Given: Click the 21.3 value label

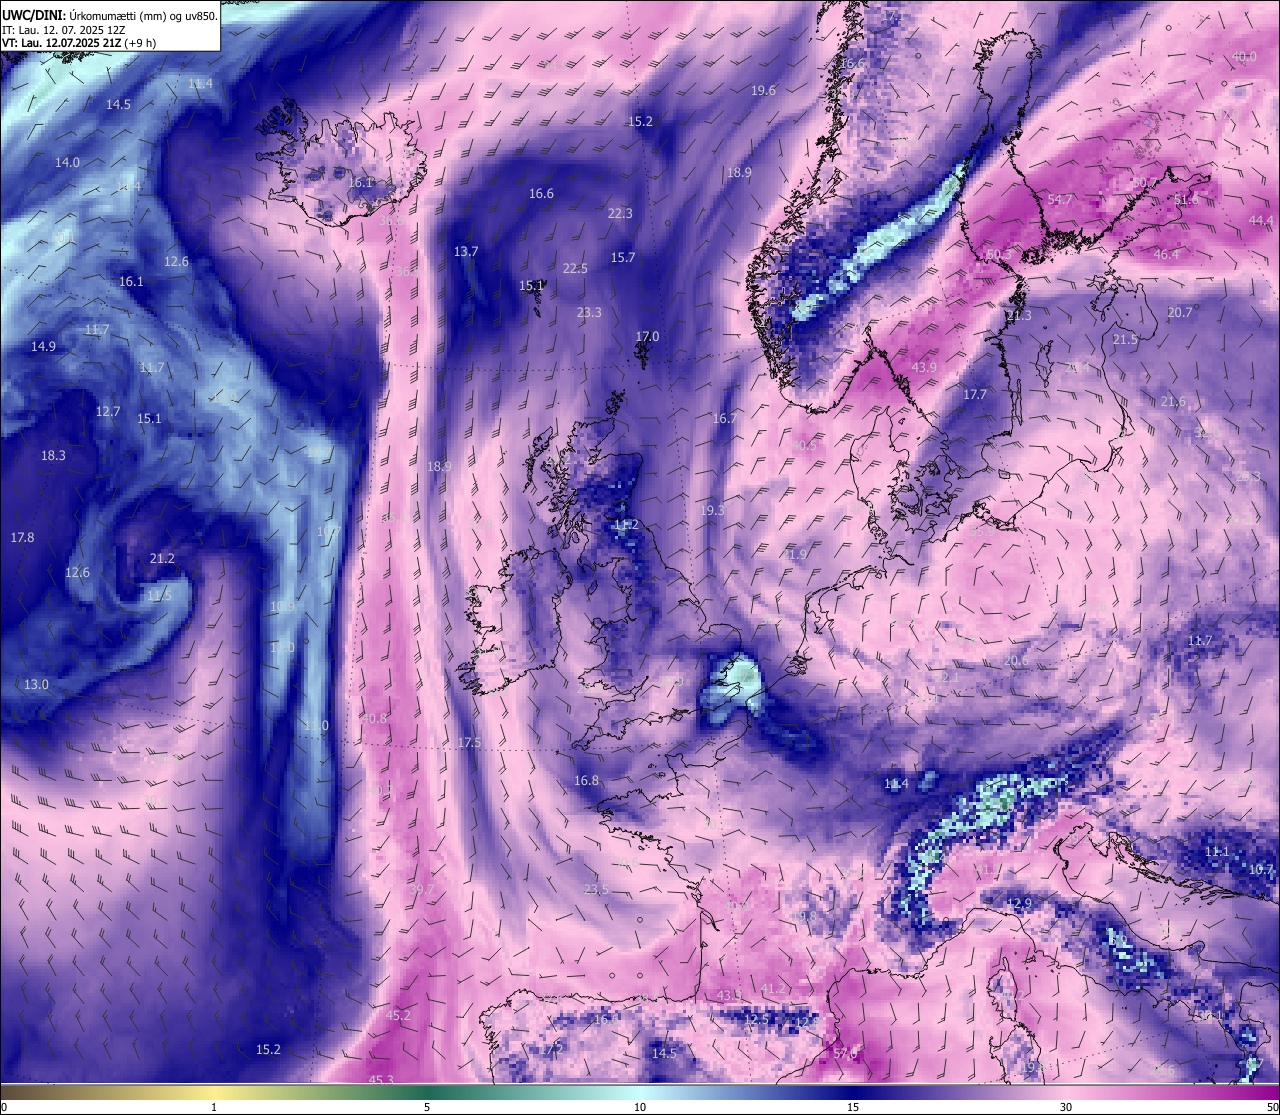Looking at the screenshot, I should coord(1019,315).
